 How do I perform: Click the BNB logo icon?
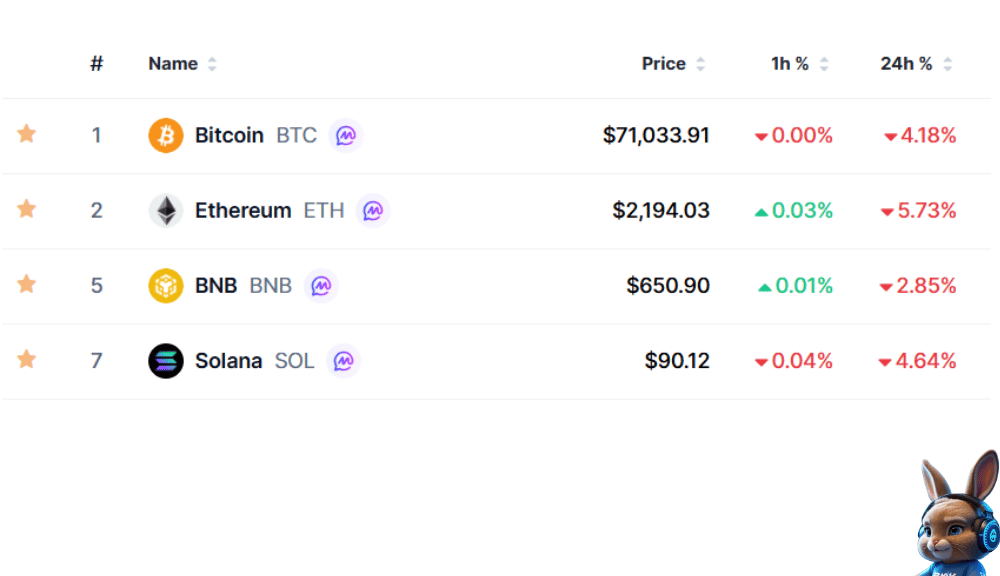[167, 285]
